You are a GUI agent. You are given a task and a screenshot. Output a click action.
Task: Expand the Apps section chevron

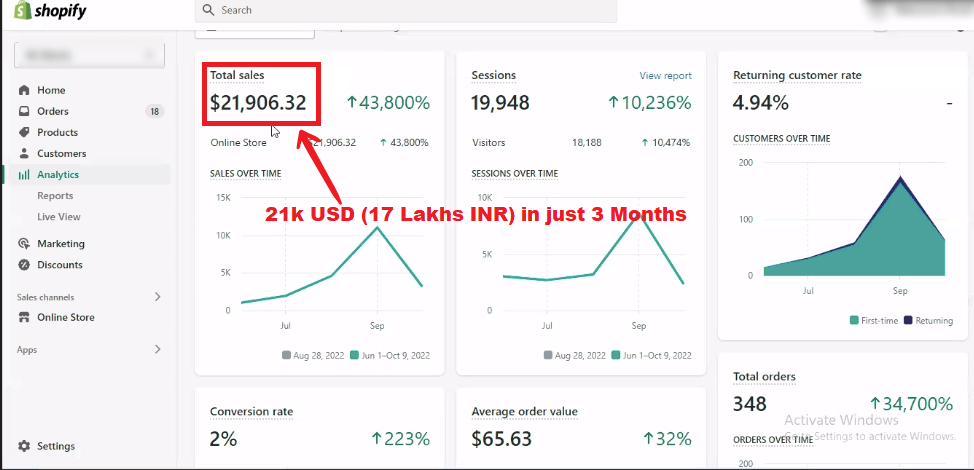(x=157, y=349)
